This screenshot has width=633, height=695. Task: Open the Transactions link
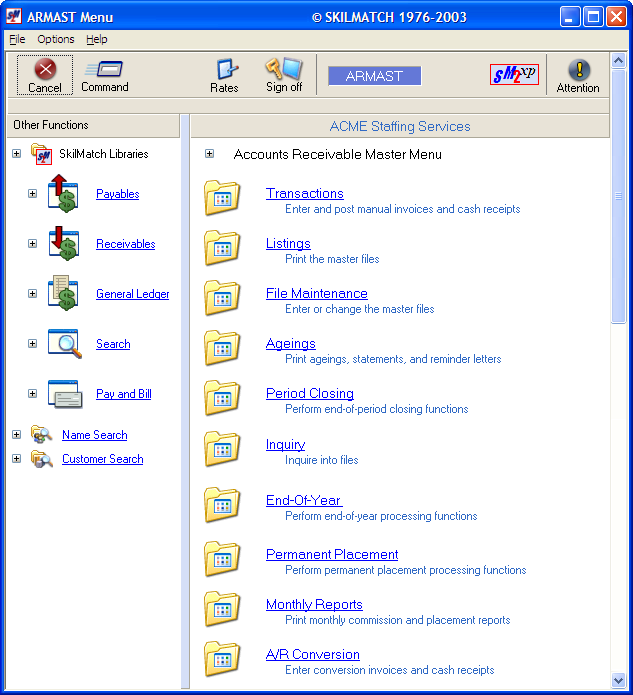[x=305, y=193]
